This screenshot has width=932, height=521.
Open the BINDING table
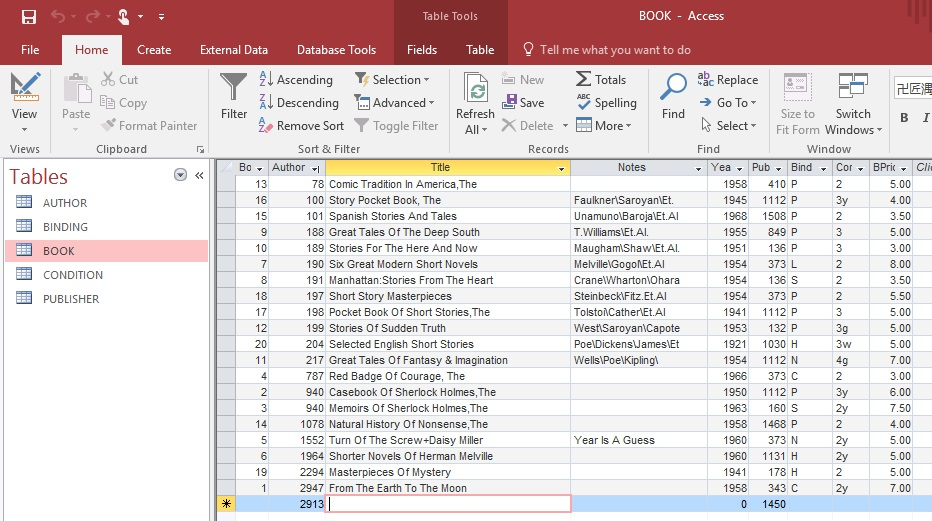[107, 227]
